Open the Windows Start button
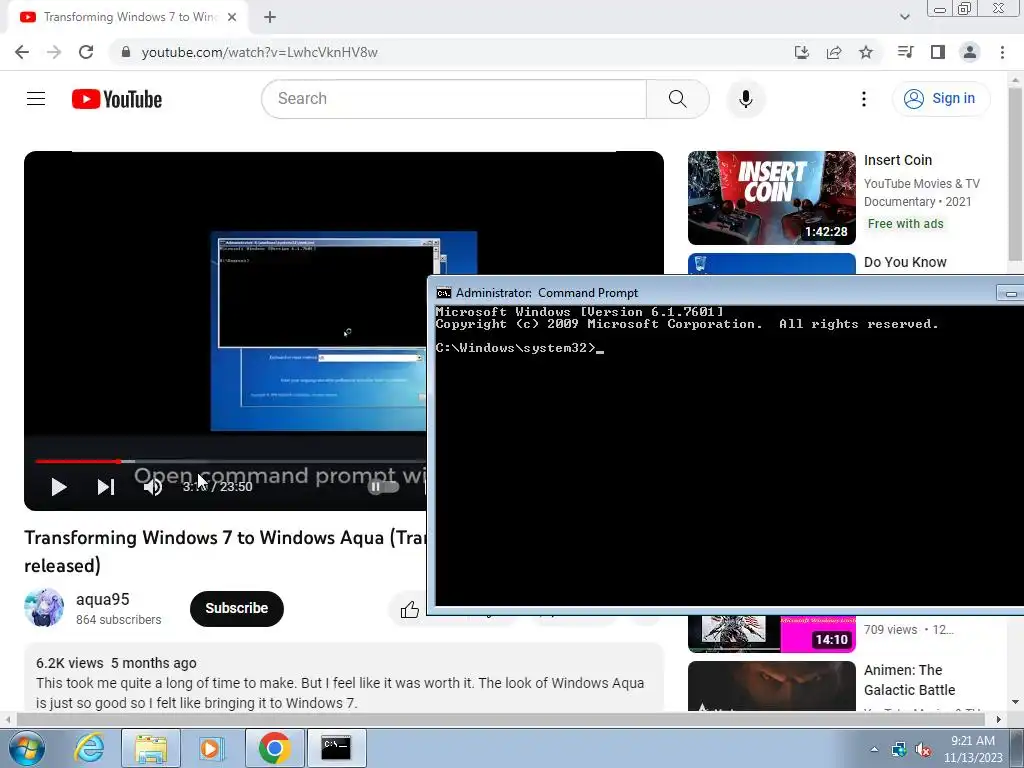Viewport: 1024px width, 768px height. click(27, 748)
